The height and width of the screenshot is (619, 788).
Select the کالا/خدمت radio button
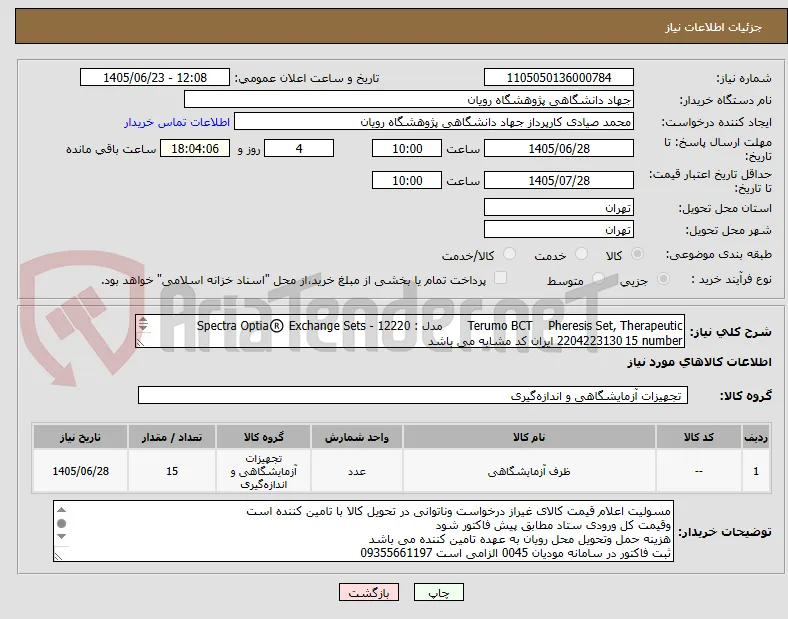(510, 254)
